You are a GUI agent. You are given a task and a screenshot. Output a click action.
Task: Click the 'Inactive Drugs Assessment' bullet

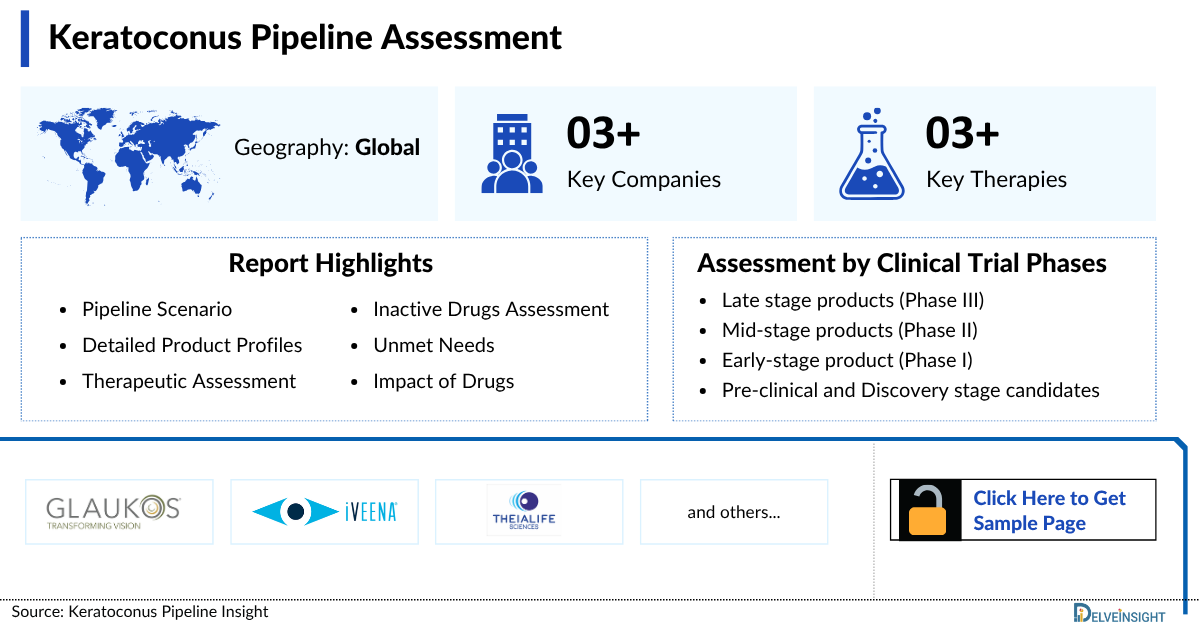pyautogui.click(x=491, y=310)
